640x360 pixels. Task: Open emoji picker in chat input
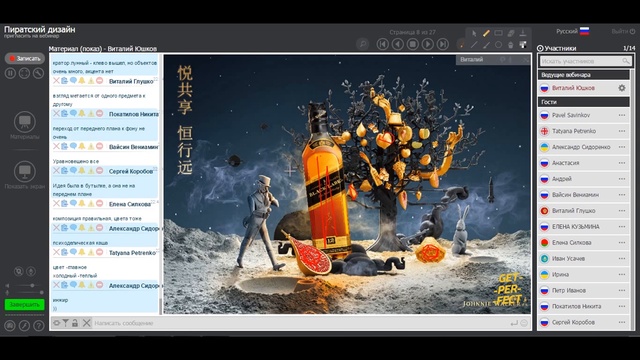(524, 323)
